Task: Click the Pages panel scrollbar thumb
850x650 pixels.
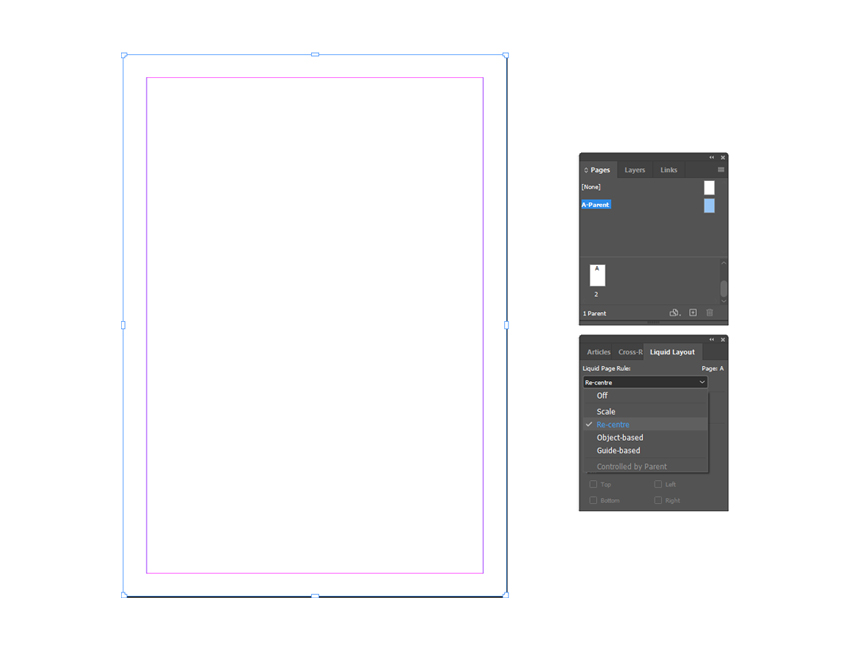Action: (x=723, y=288)
